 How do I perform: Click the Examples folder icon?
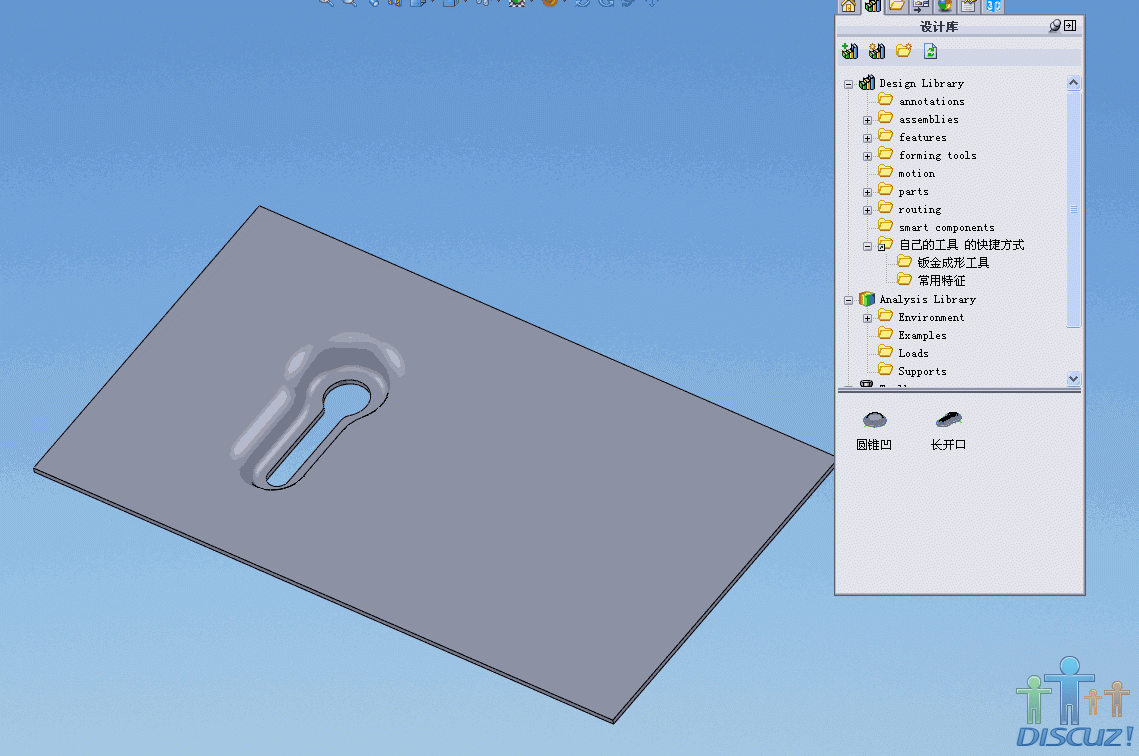click(x=885, y=334)
